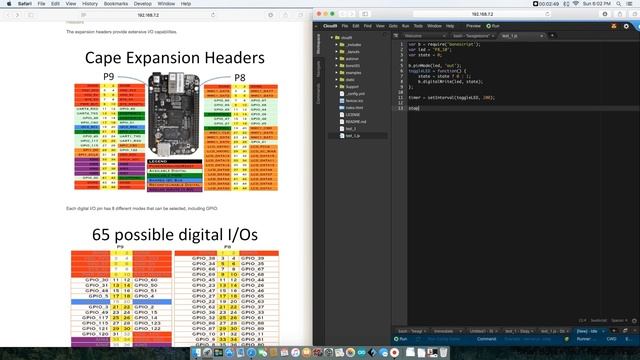This screenshot has height=360, width=640.
Task: Reload the page in left Safari window
Action: click(x=213, y=15)
